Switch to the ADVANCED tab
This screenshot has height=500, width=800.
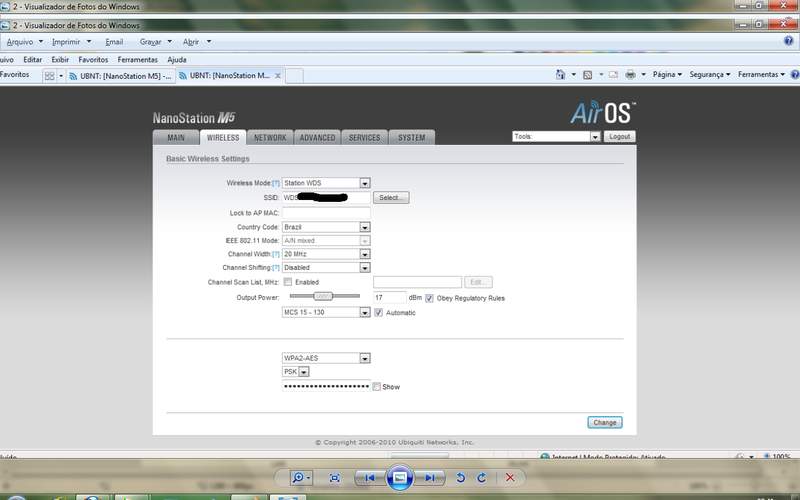pyautogui.click(x=317, y=138)
